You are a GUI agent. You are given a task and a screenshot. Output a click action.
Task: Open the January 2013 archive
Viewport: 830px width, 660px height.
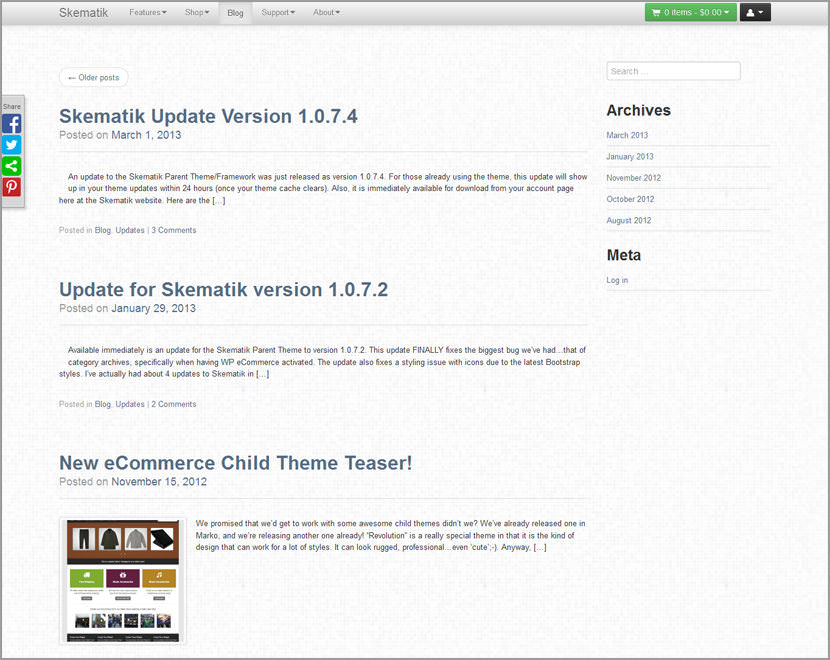[629, 157]
